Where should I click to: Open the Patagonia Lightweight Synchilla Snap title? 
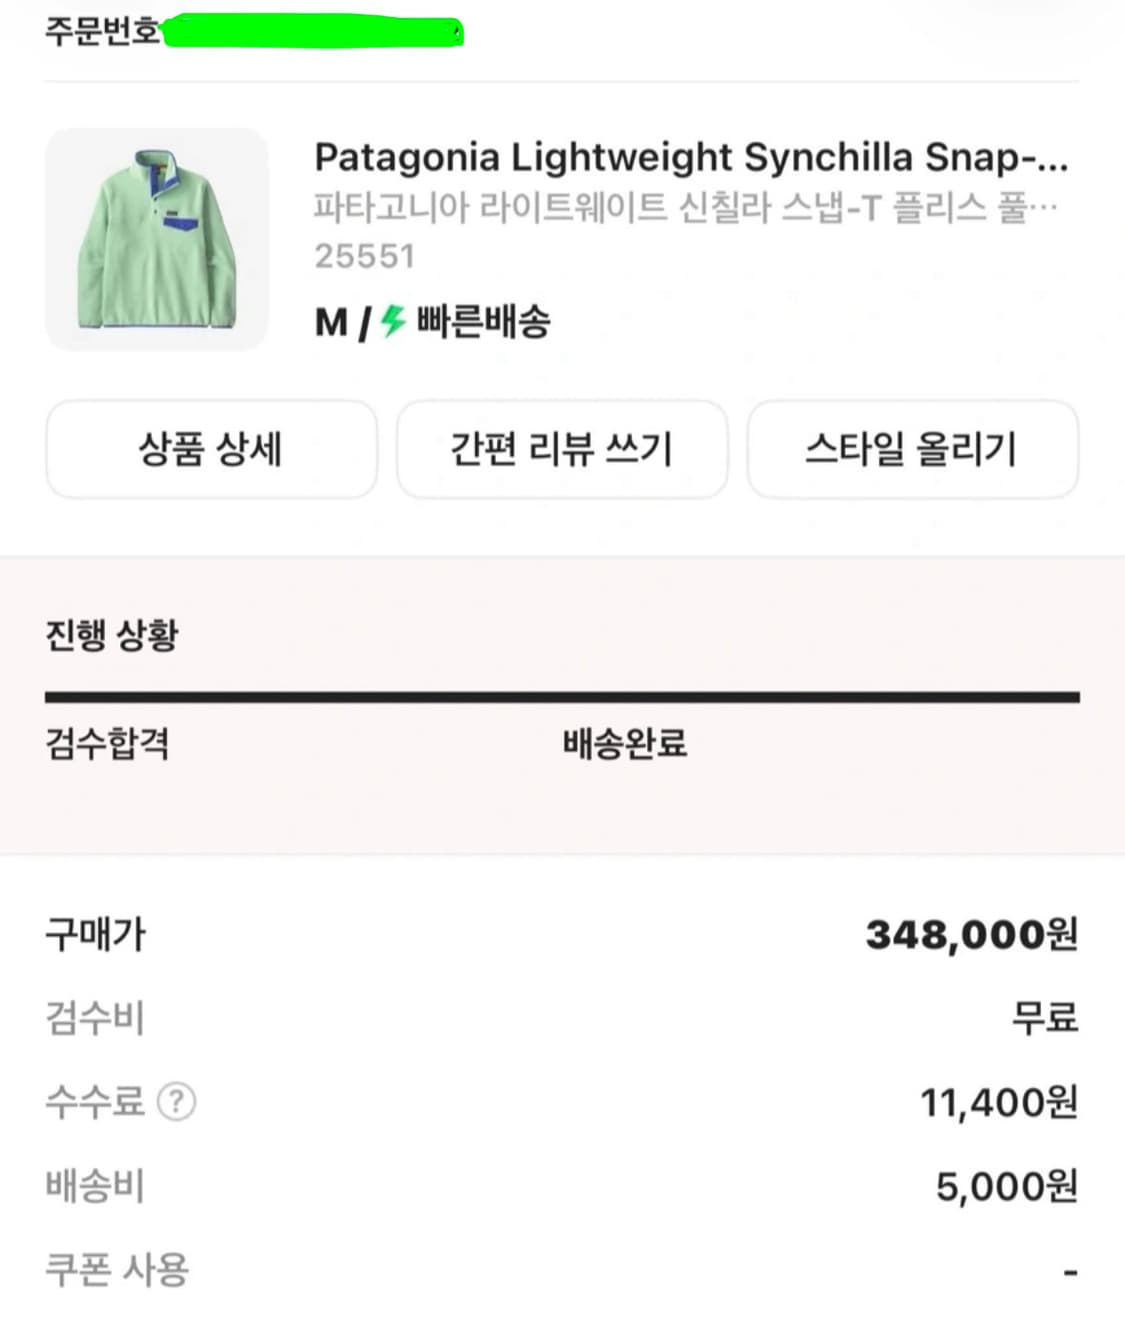tap(690, 157)
